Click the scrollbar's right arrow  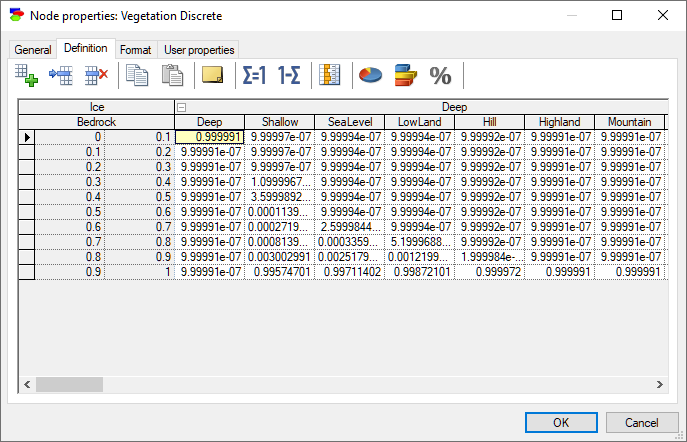(x=659, y=385)
